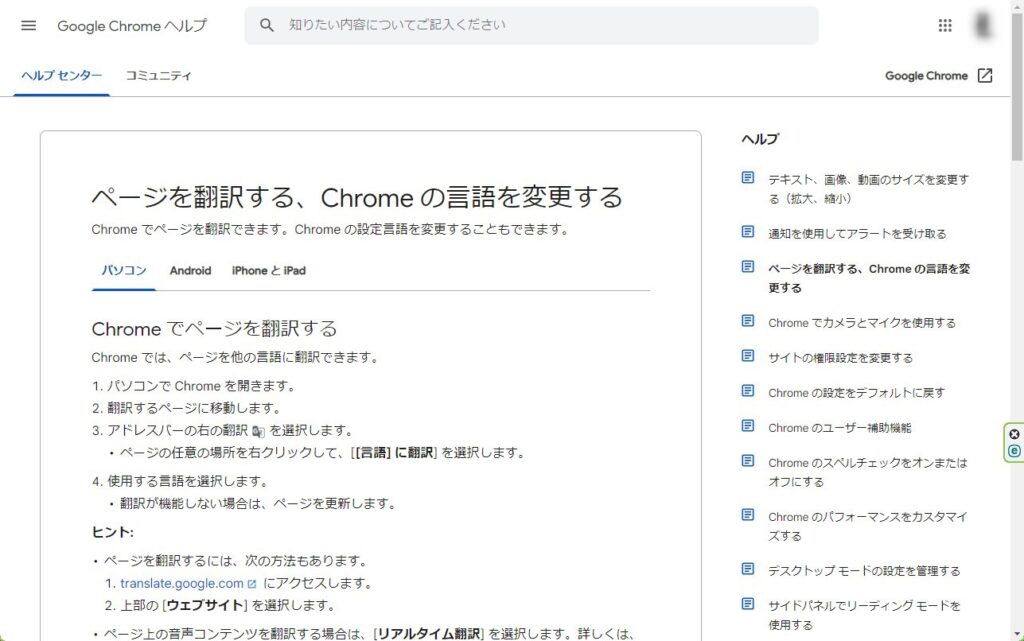The image size is (1024, 641).
Task: Click document icon beside 通知を使用してアラートを受け取る
Action: pos(748,232)
